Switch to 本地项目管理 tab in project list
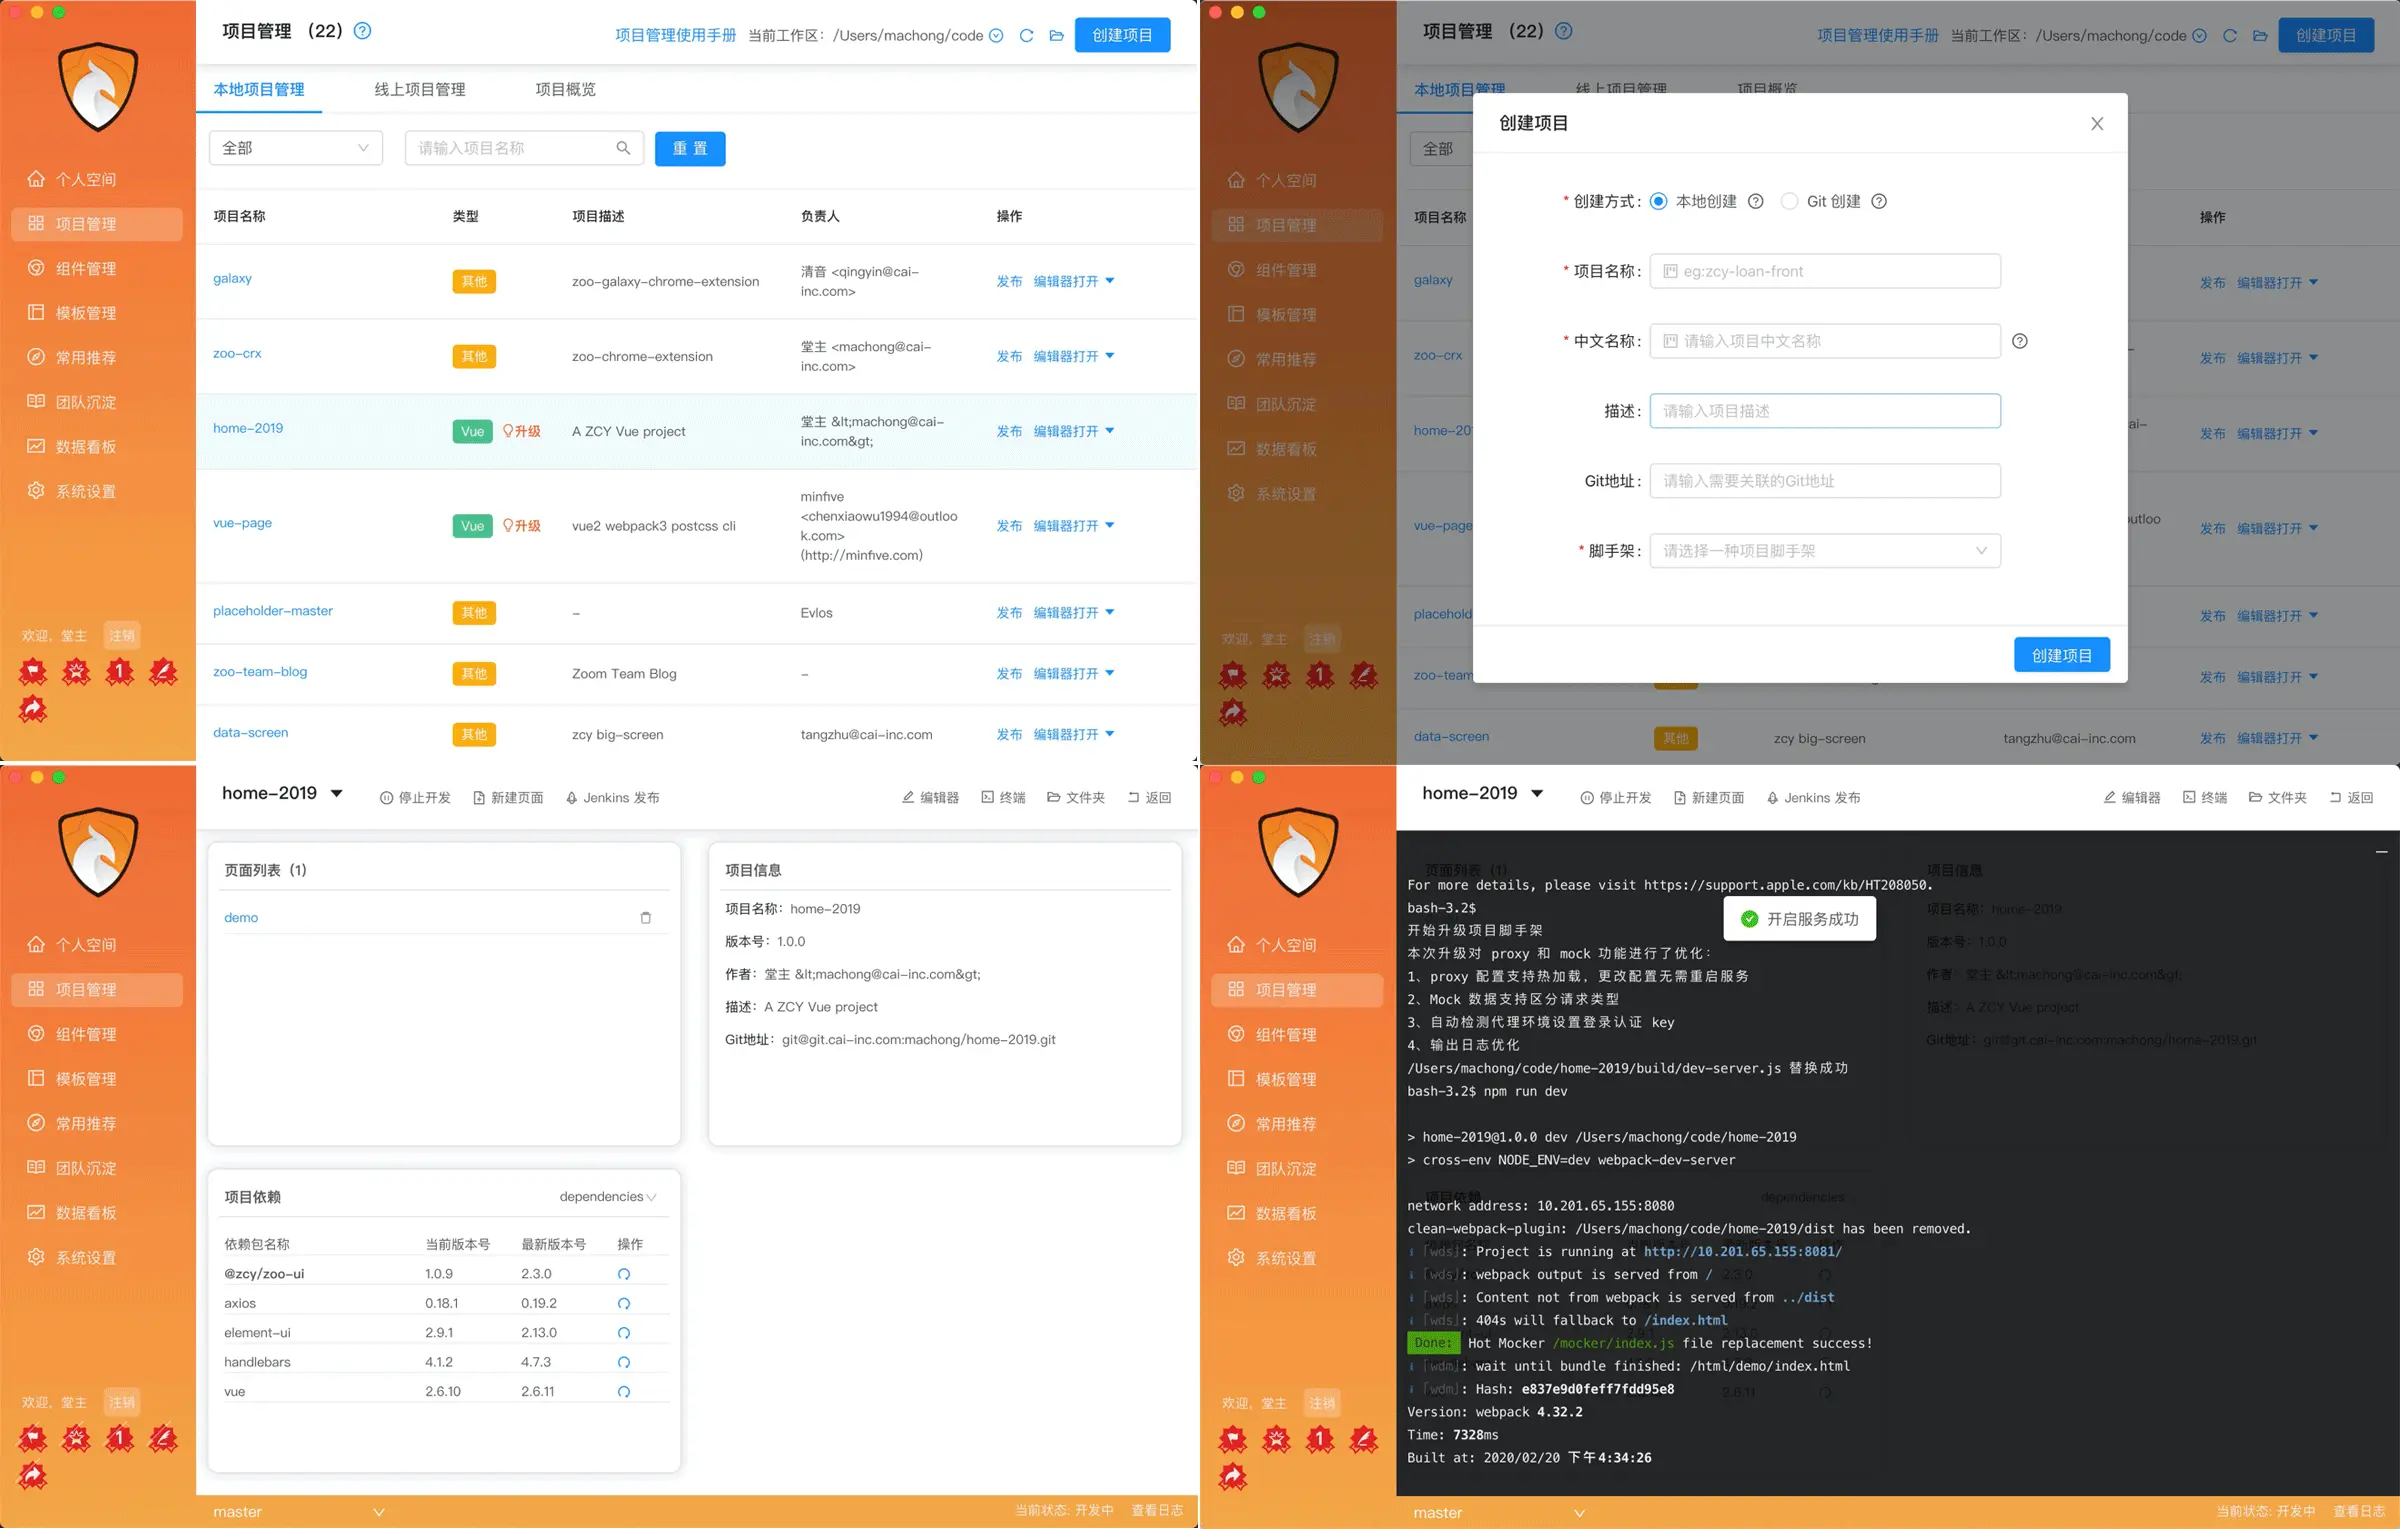Viewport: 2400px width, 1529px height. tap(259, 89)
